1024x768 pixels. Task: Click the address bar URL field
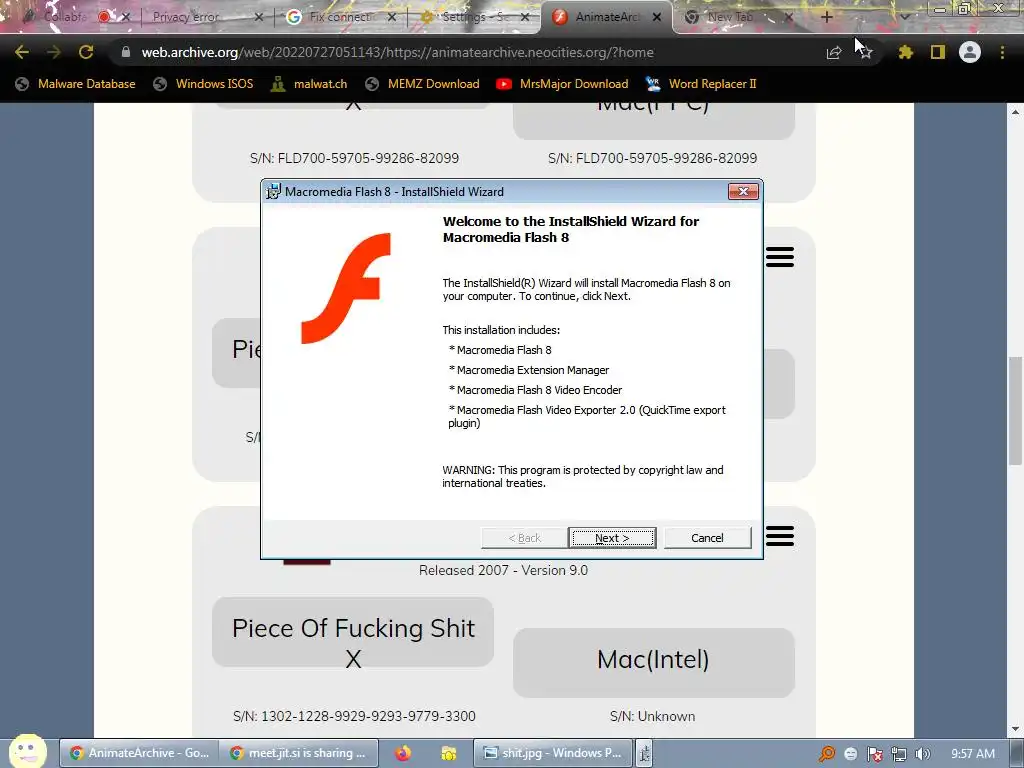397,52
